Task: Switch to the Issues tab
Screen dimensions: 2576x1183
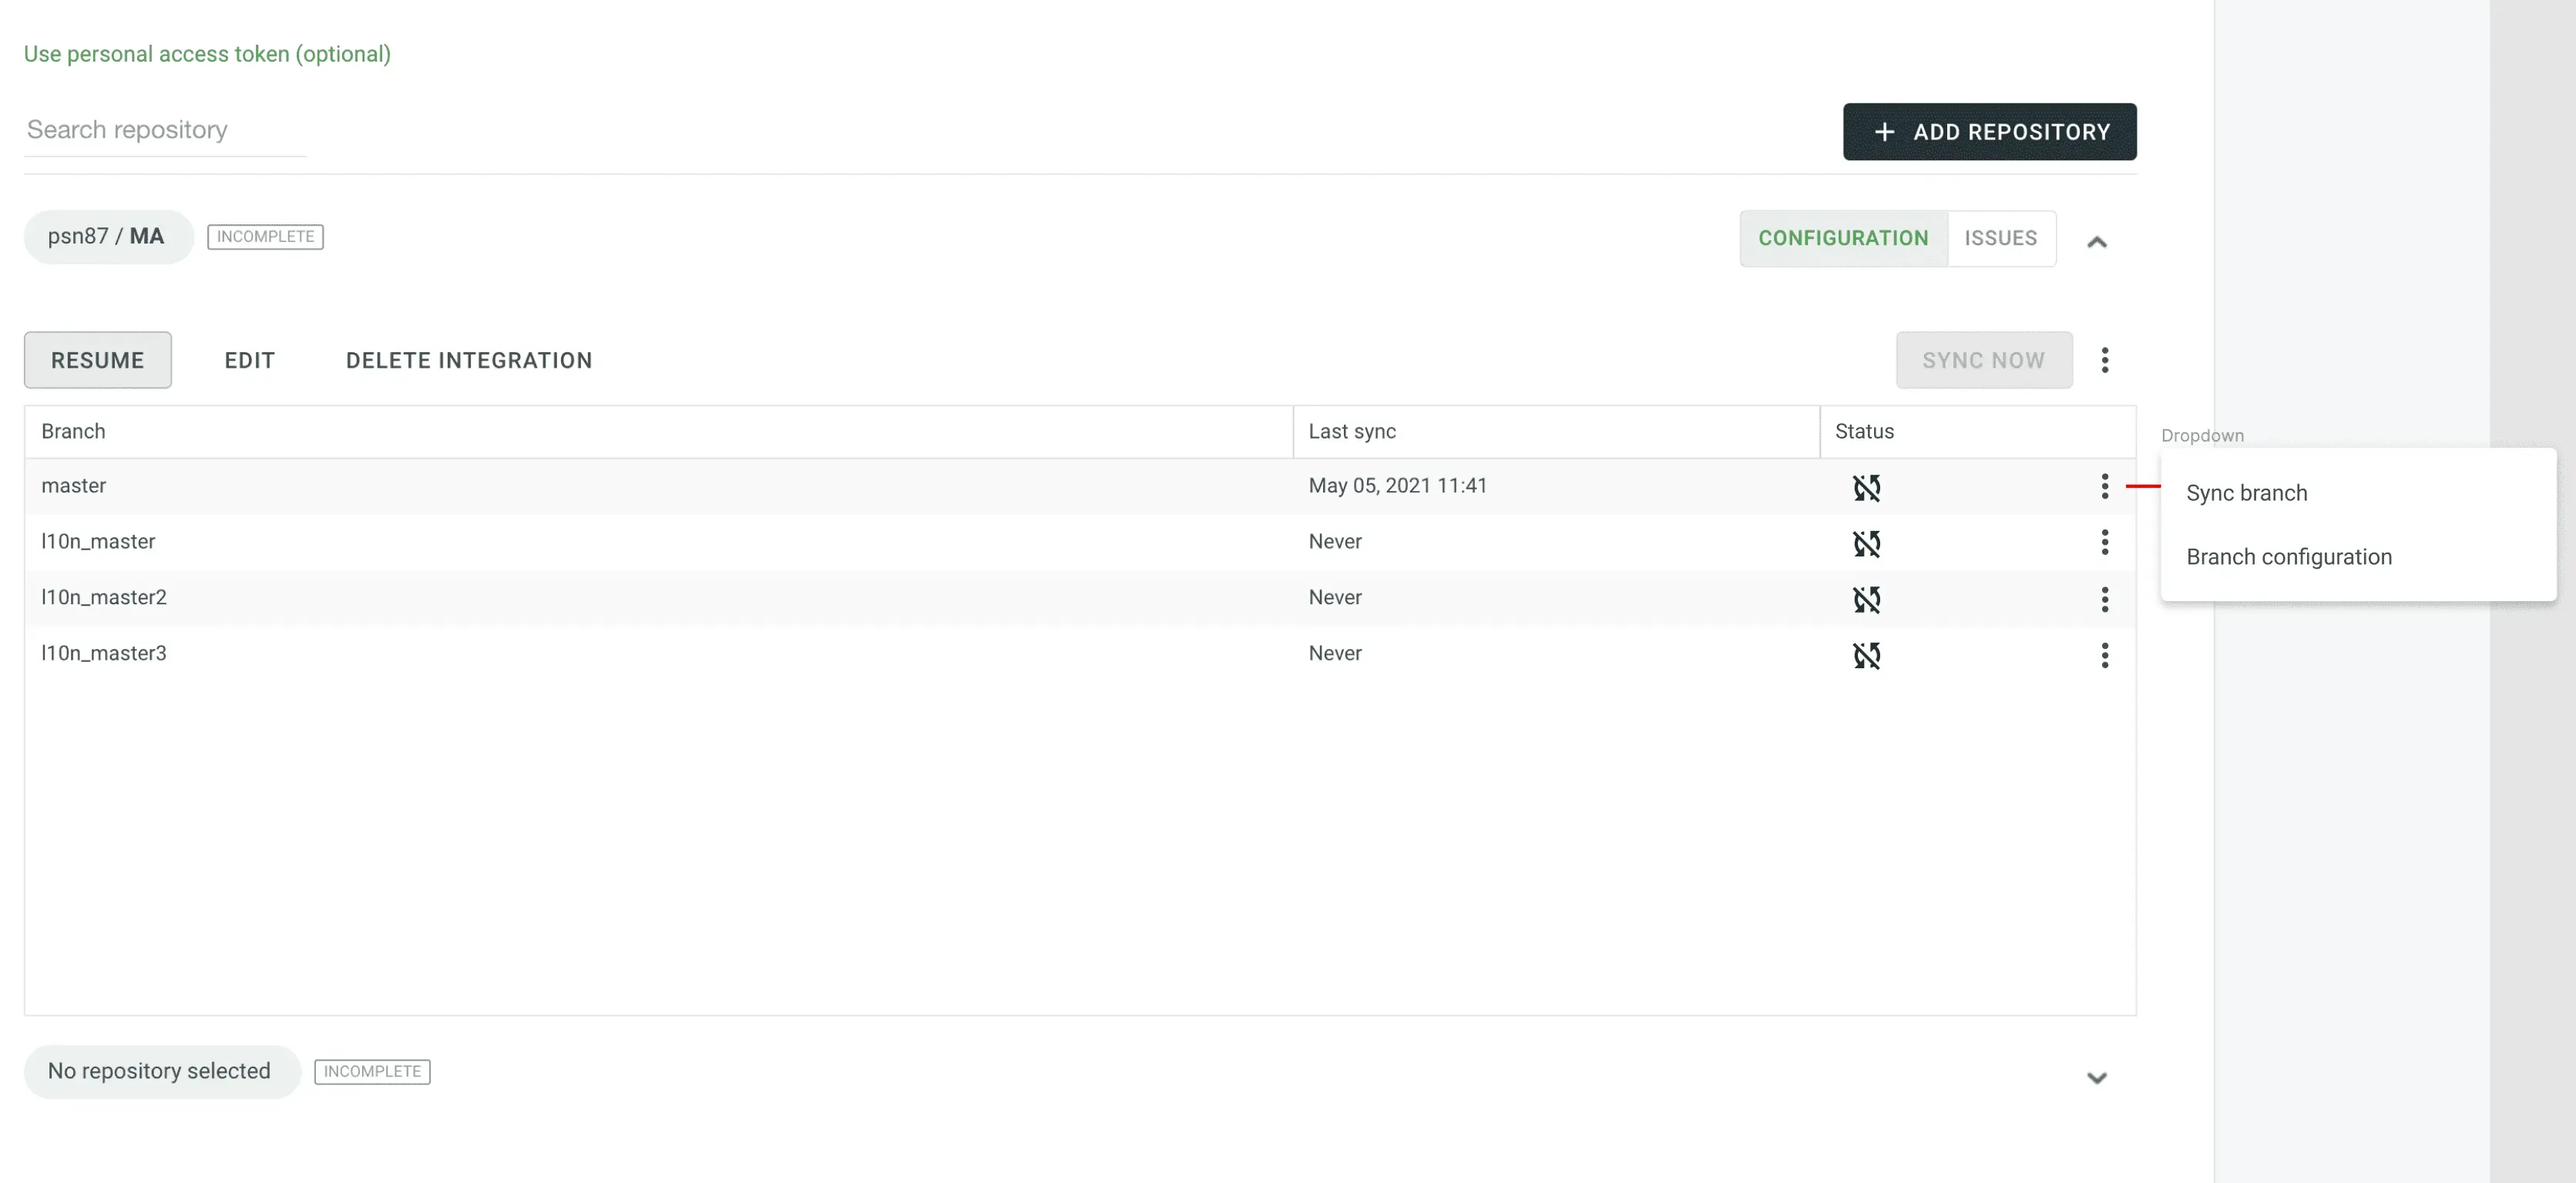Action: 2000,238
